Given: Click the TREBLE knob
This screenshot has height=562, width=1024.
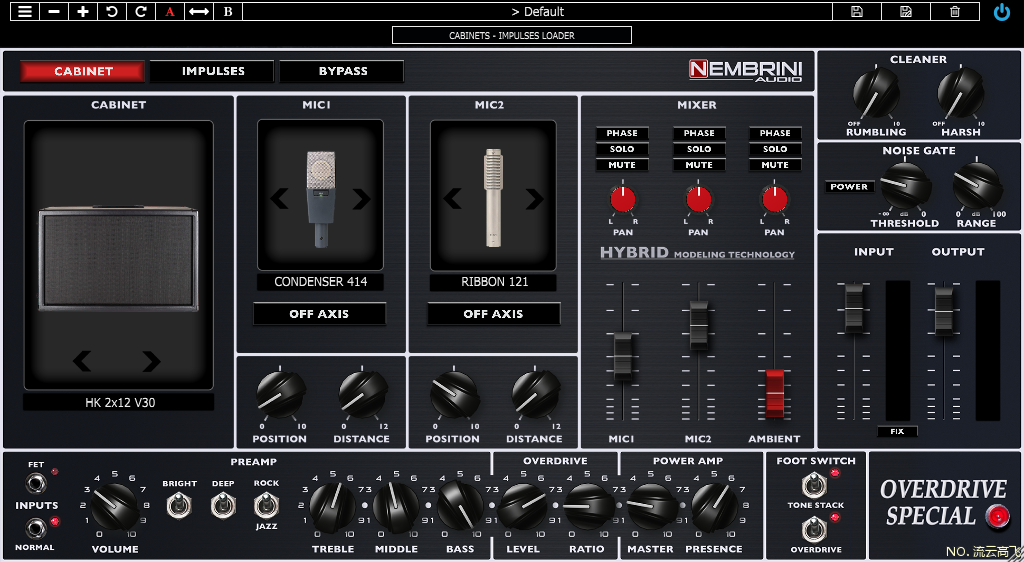Looking at the screenshot, I should click(332, 507).
